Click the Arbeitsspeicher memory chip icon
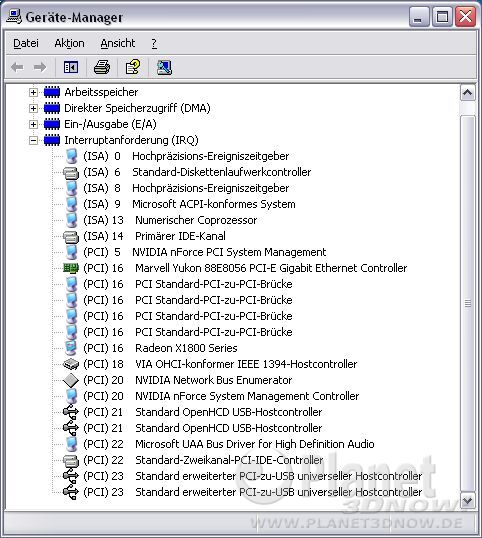The height and width of the screenshot is (538, 482). coord(52,92)
